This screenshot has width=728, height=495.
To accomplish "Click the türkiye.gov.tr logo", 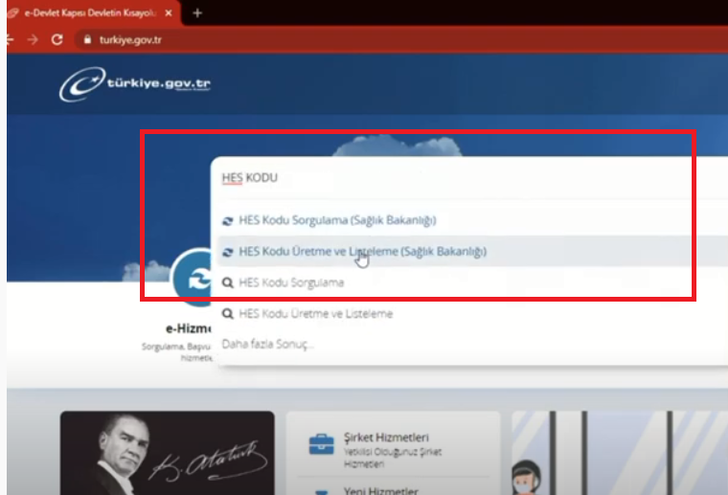I will [x=135, y=84].
